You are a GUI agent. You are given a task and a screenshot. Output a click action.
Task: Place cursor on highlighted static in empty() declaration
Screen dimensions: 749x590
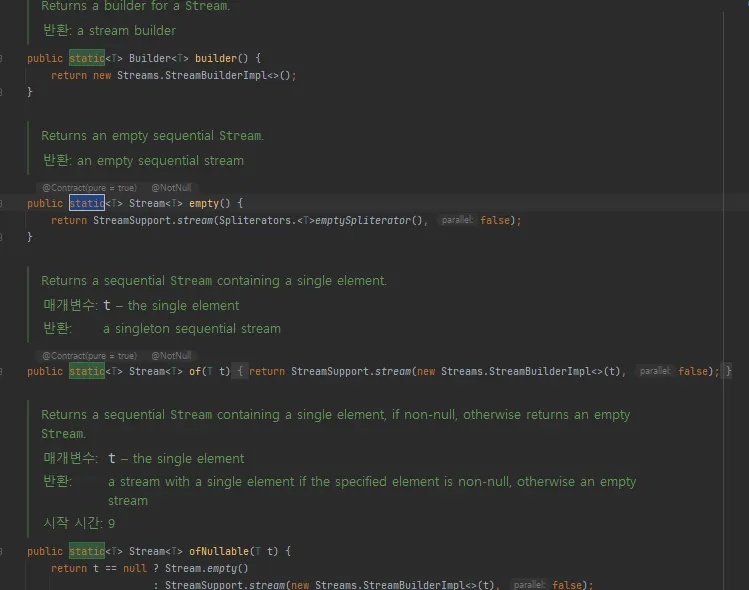point(87,203)
